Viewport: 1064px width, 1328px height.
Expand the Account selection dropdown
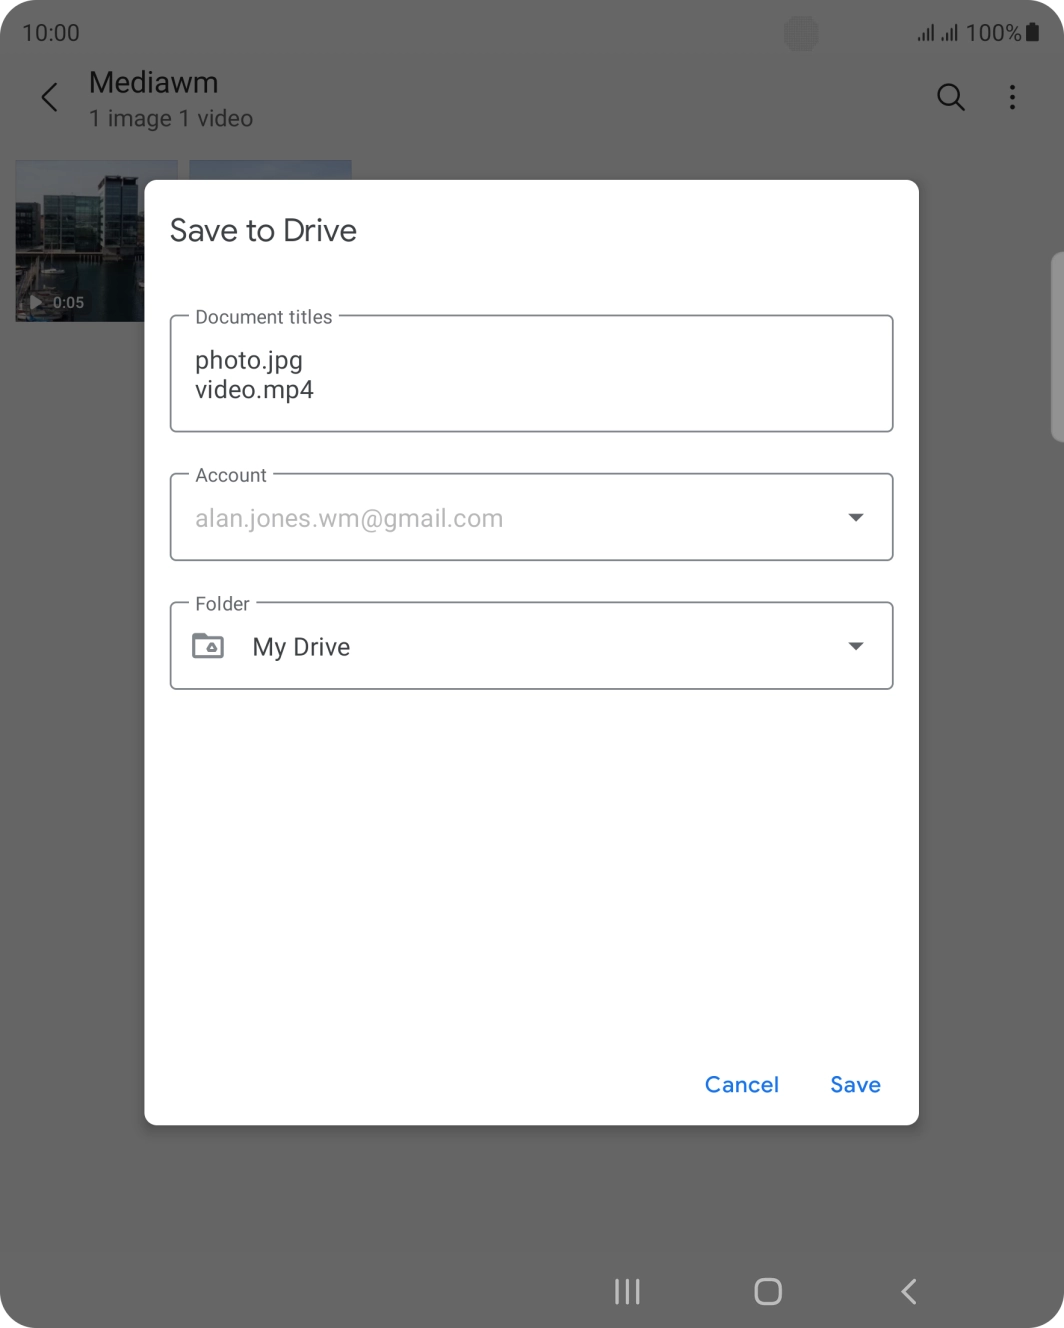tap(855, 517)
